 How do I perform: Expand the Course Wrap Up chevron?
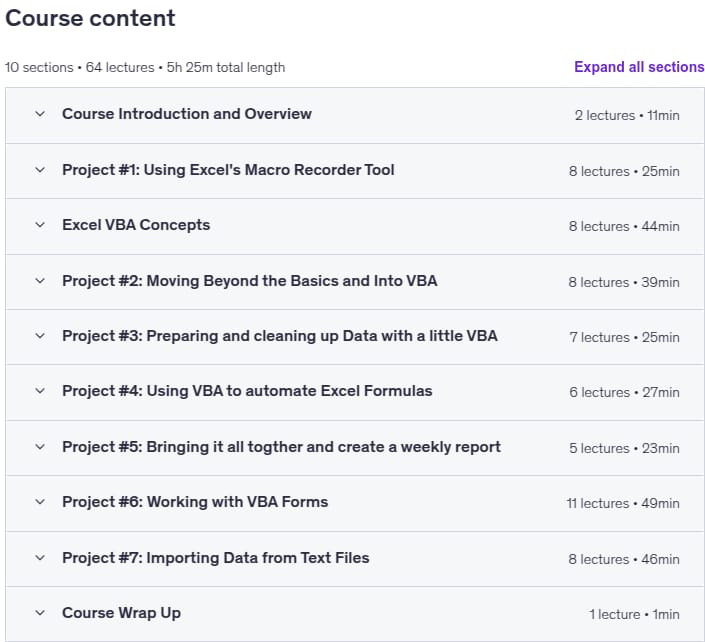[40, 613]
